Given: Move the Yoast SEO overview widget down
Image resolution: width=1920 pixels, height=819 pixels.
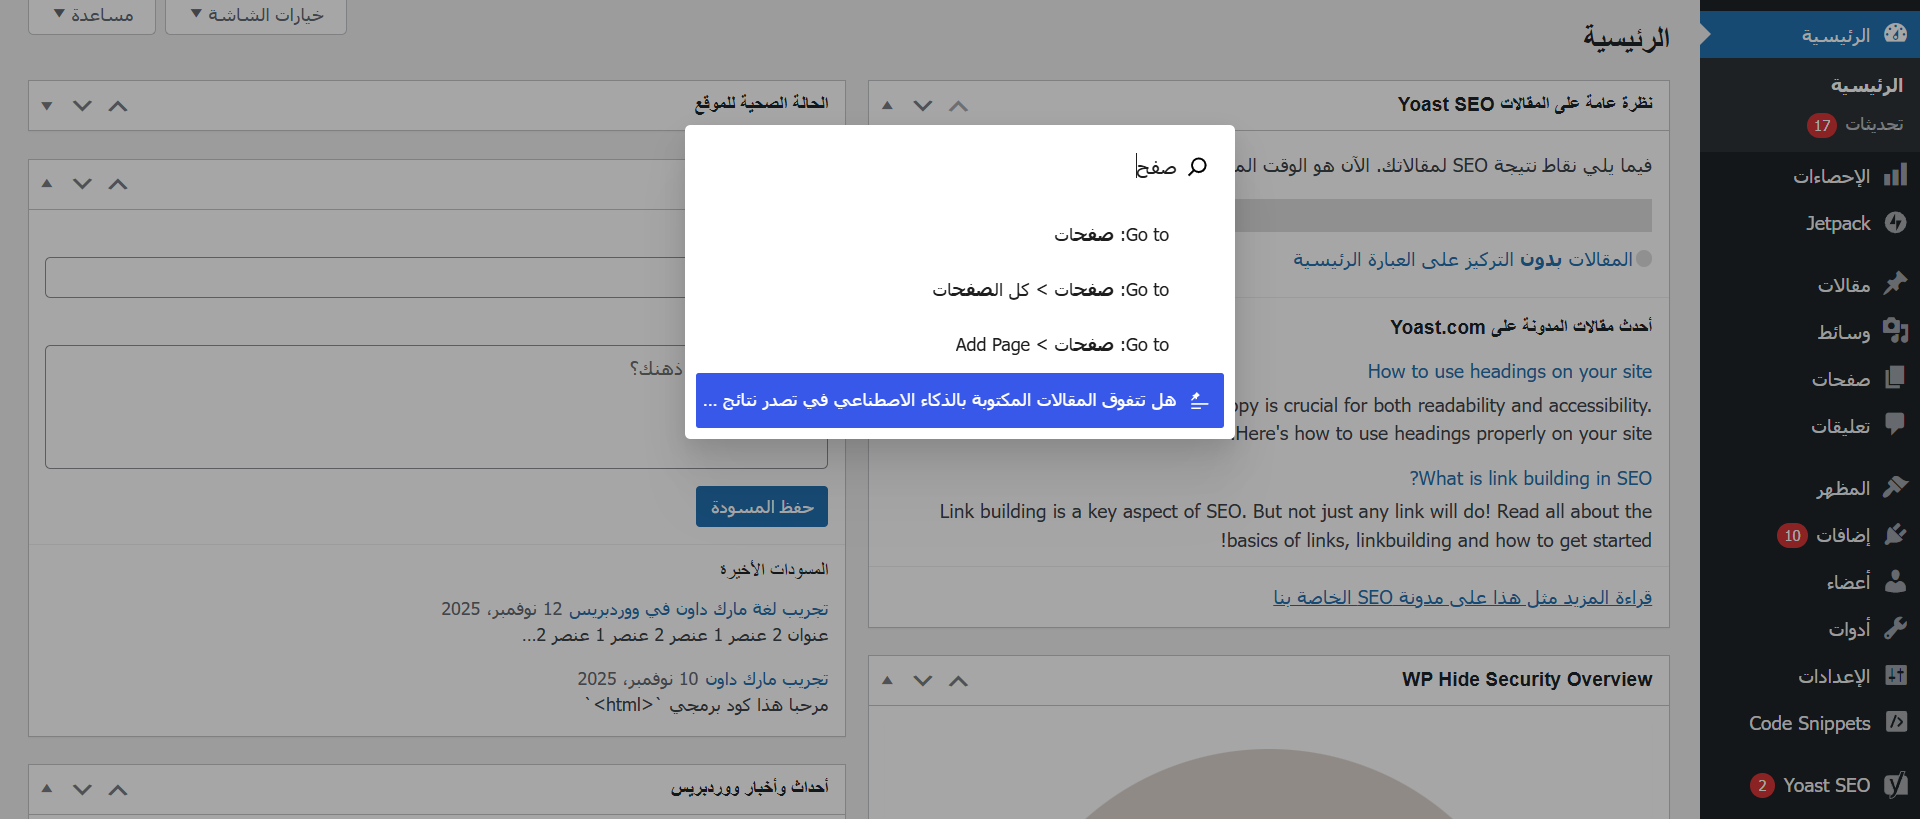Looking at the screenshot, I should tap(922, 105).
